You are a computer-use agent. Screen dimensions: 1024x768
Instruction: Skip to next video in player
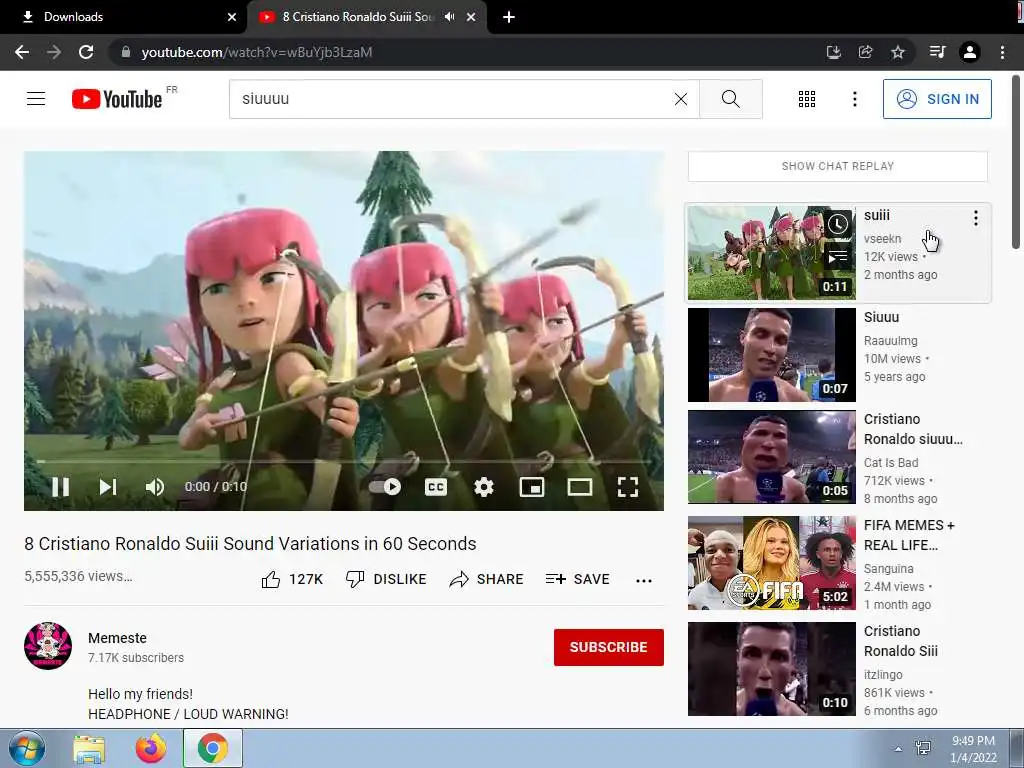coord(108,487)
